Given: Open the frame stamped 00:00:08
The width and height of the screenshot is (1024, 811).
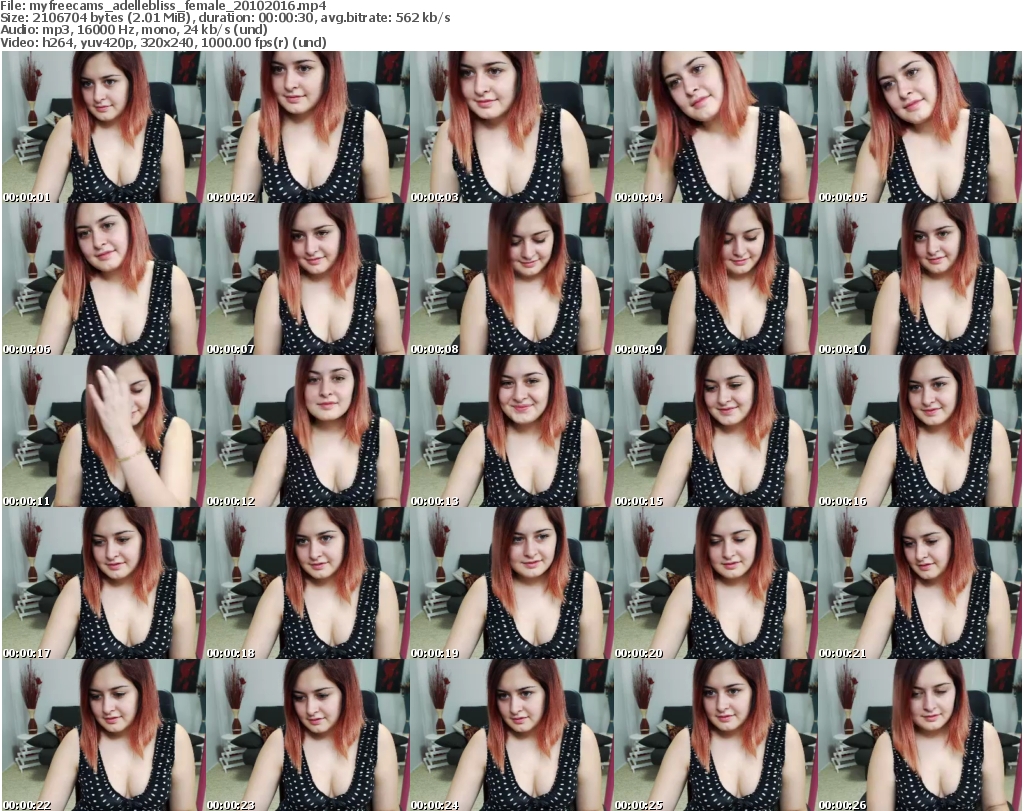Looking at the screenshot, I should (x=511, y=279).
